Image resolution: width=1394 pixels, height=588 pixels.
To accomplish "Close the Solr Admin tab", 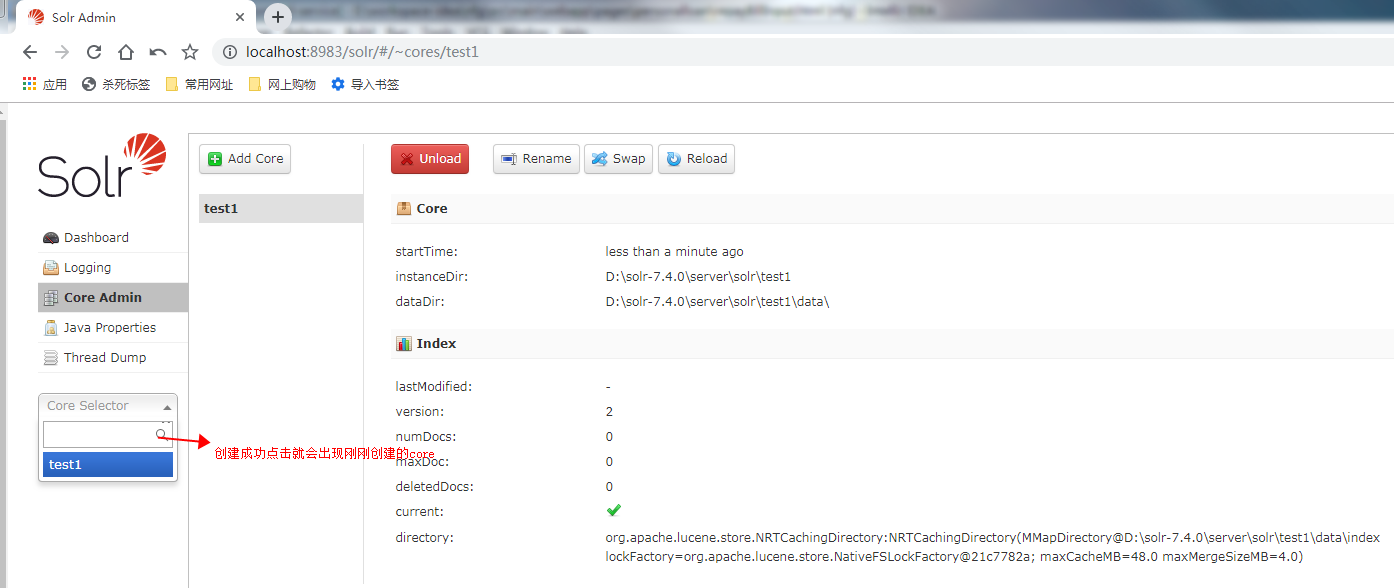I will [241, 17].
